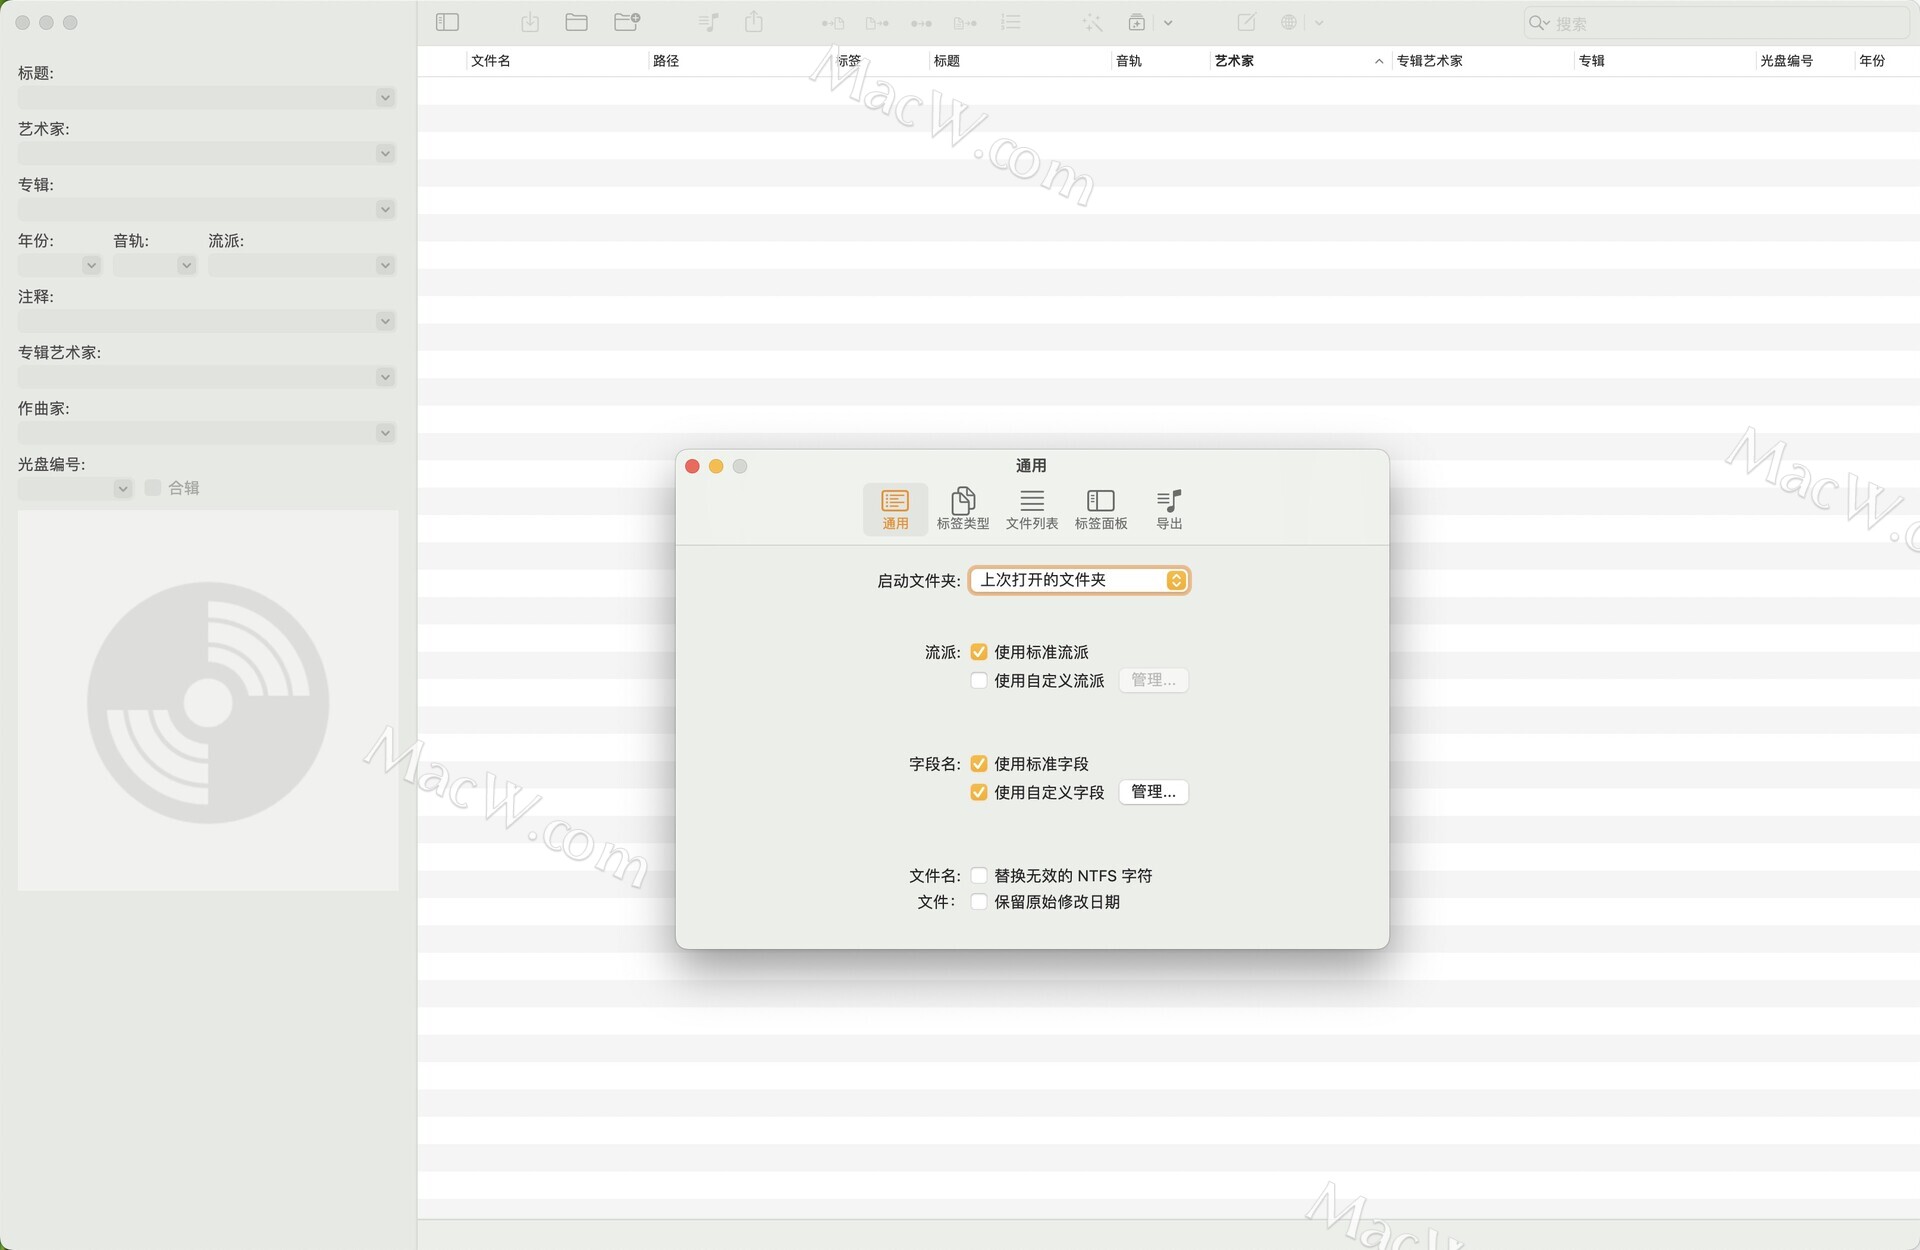Image resolution: width=1920 pixels, height=1250 pixels.
Task: Sort by 专辑 column header
Action: (x=1664, y=61)
